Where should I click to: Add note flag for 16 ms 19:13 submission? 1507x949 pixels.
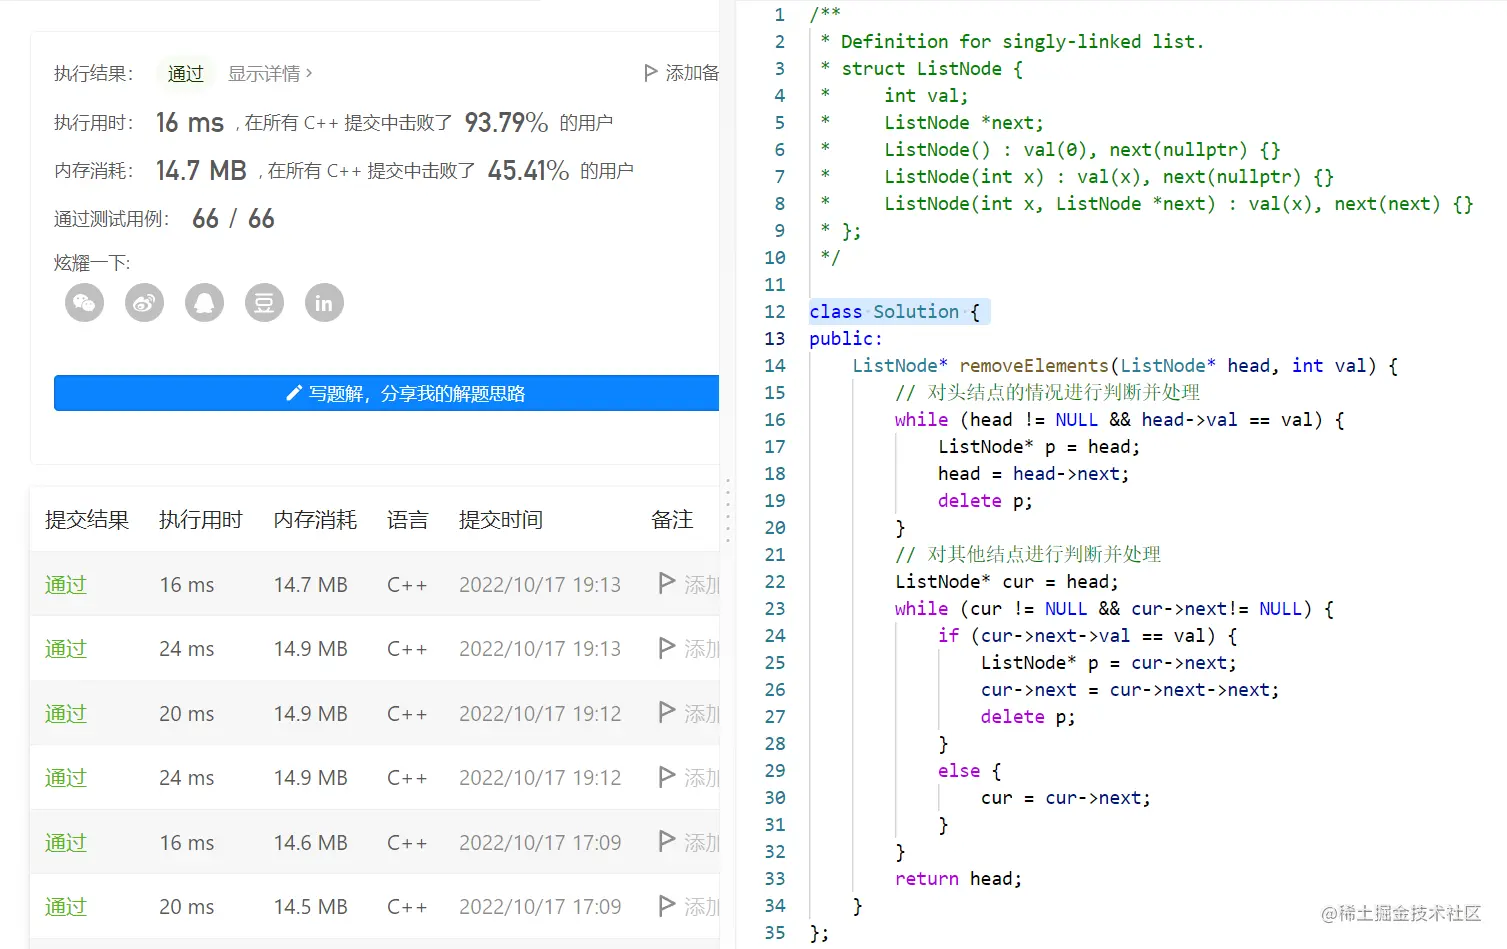[x=667, y=583]
